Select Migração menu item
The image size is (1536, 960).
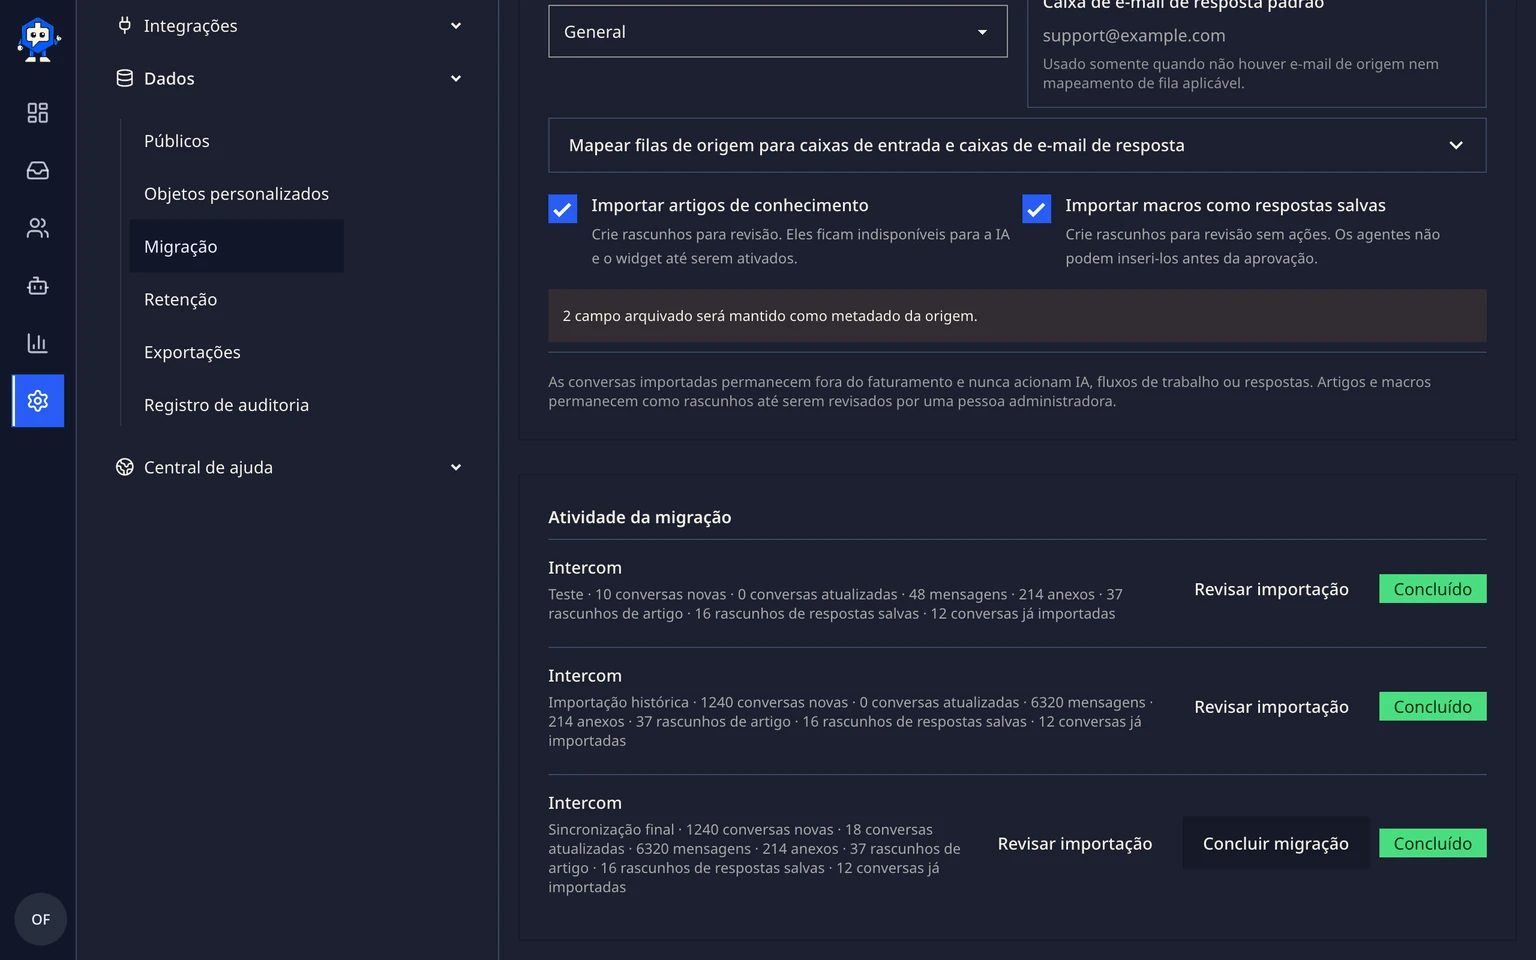click(237, 246)
